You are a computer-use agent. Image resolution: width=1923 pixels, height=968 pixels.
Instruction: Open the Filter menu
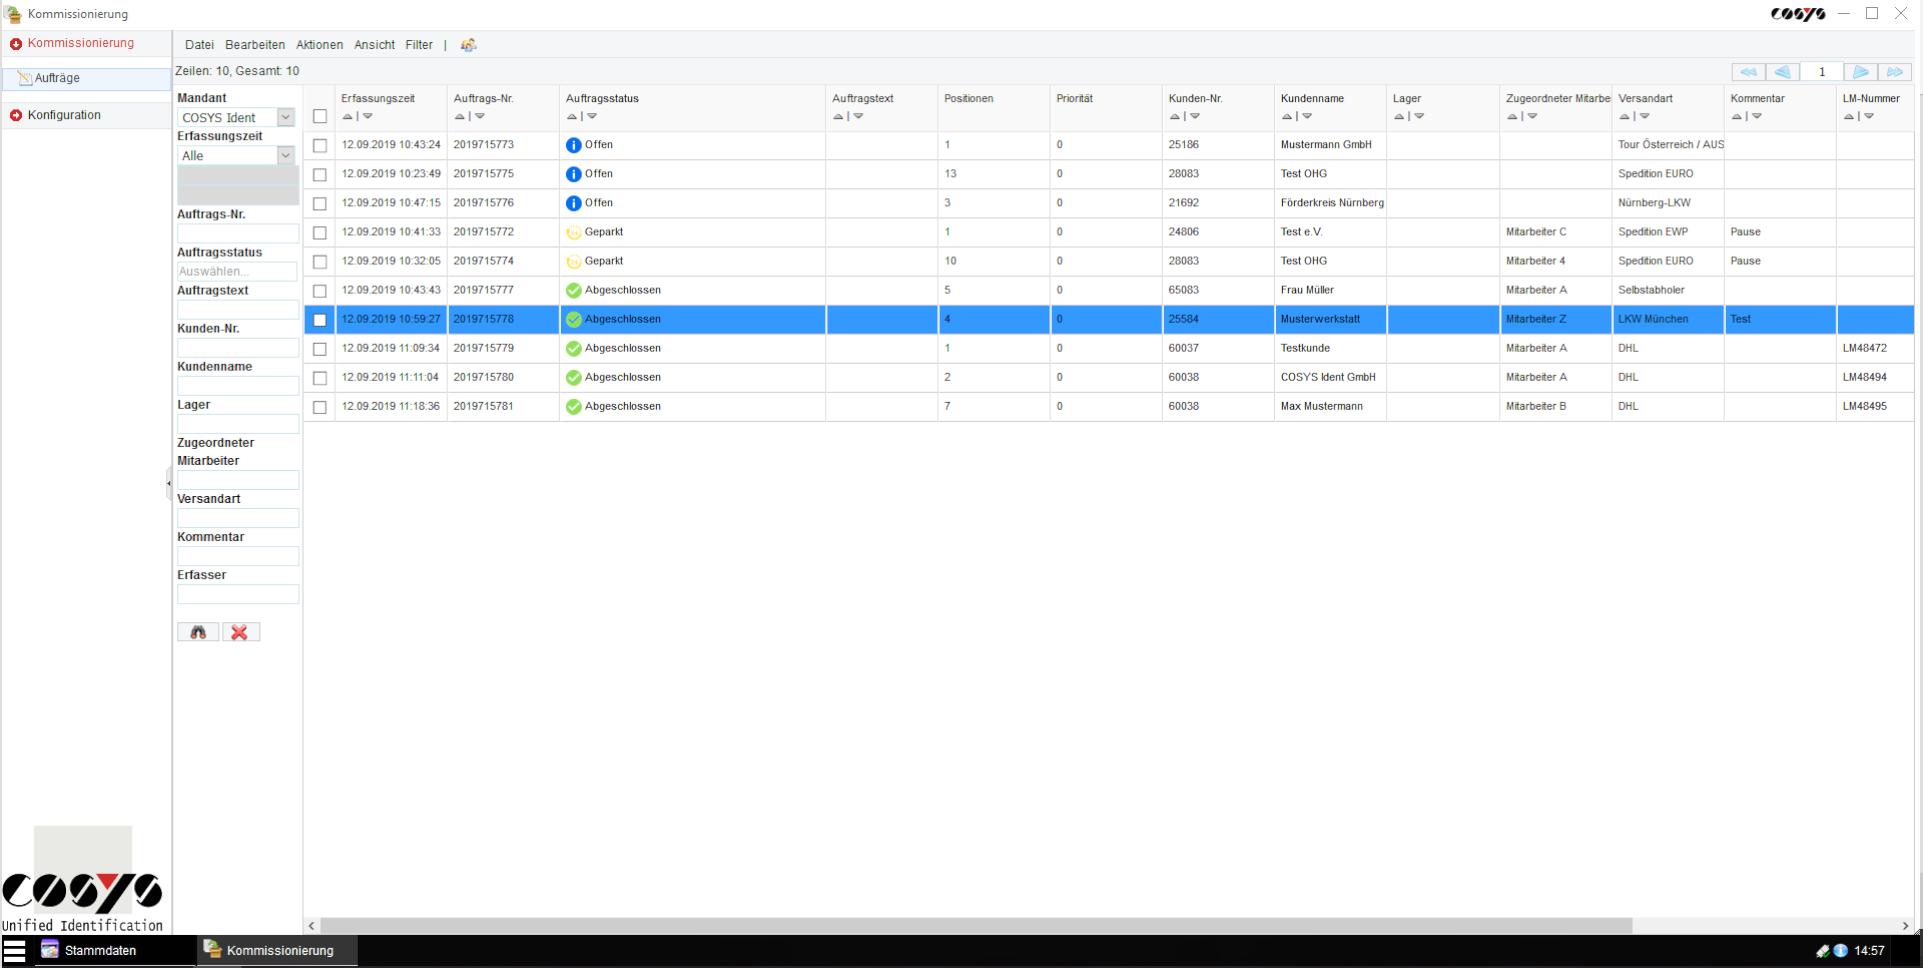click(x=418, y=45)
